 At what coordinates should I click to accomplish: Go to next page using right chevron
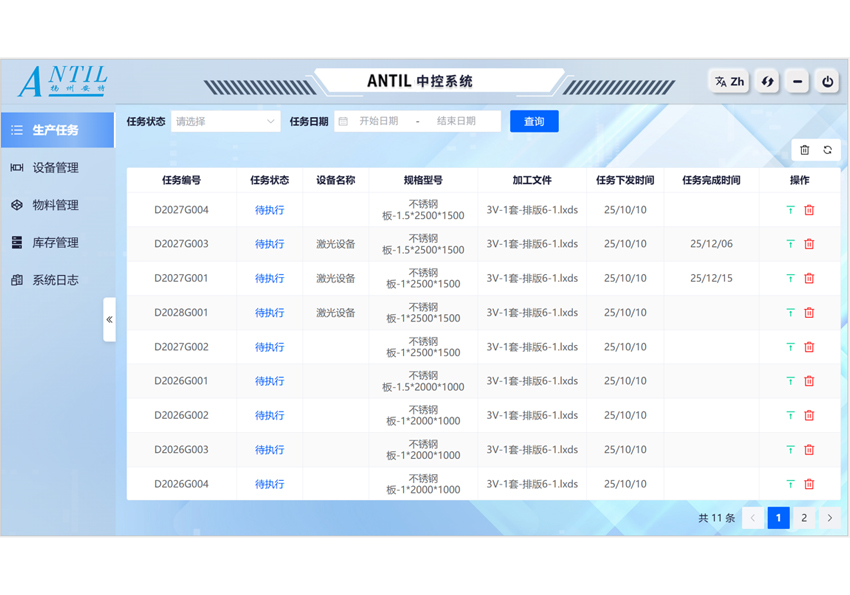click(829, 518)
